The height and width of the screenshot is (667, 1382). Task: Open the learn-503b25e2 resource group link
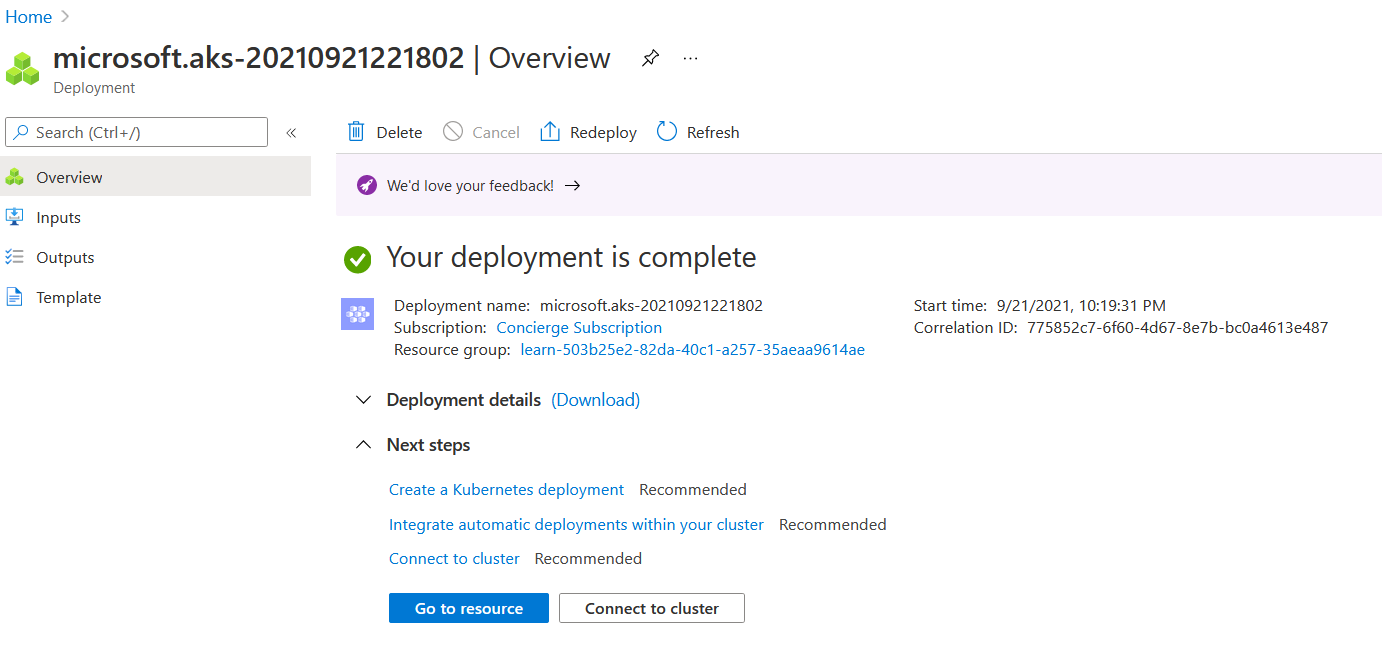pos(693,350)
